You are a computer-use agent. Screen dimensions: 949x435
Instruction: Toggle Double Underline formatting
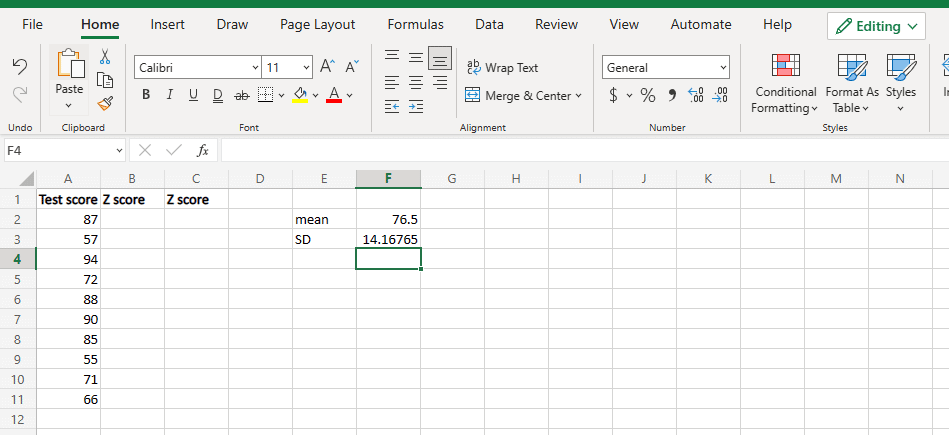(x=218, y=95)
